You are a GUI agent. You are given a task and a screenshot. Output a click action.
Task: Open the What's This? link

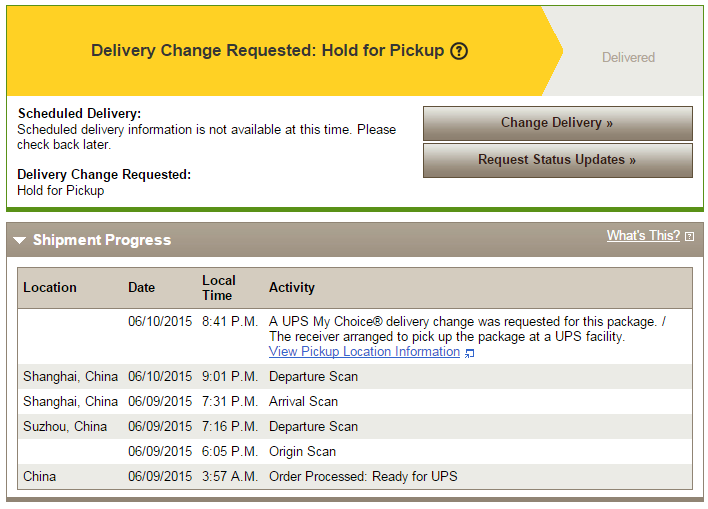643,236
